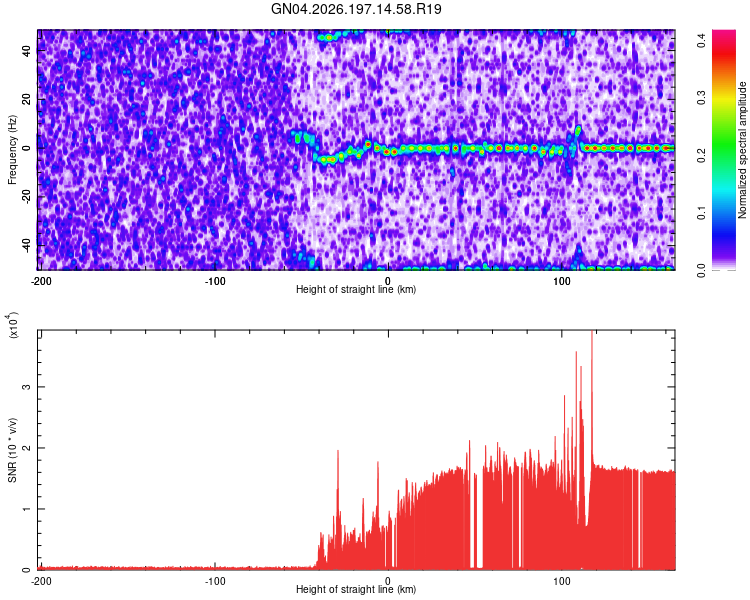Click the 100 tick label under SNR plot
The image size is (750, 600).
562,581
